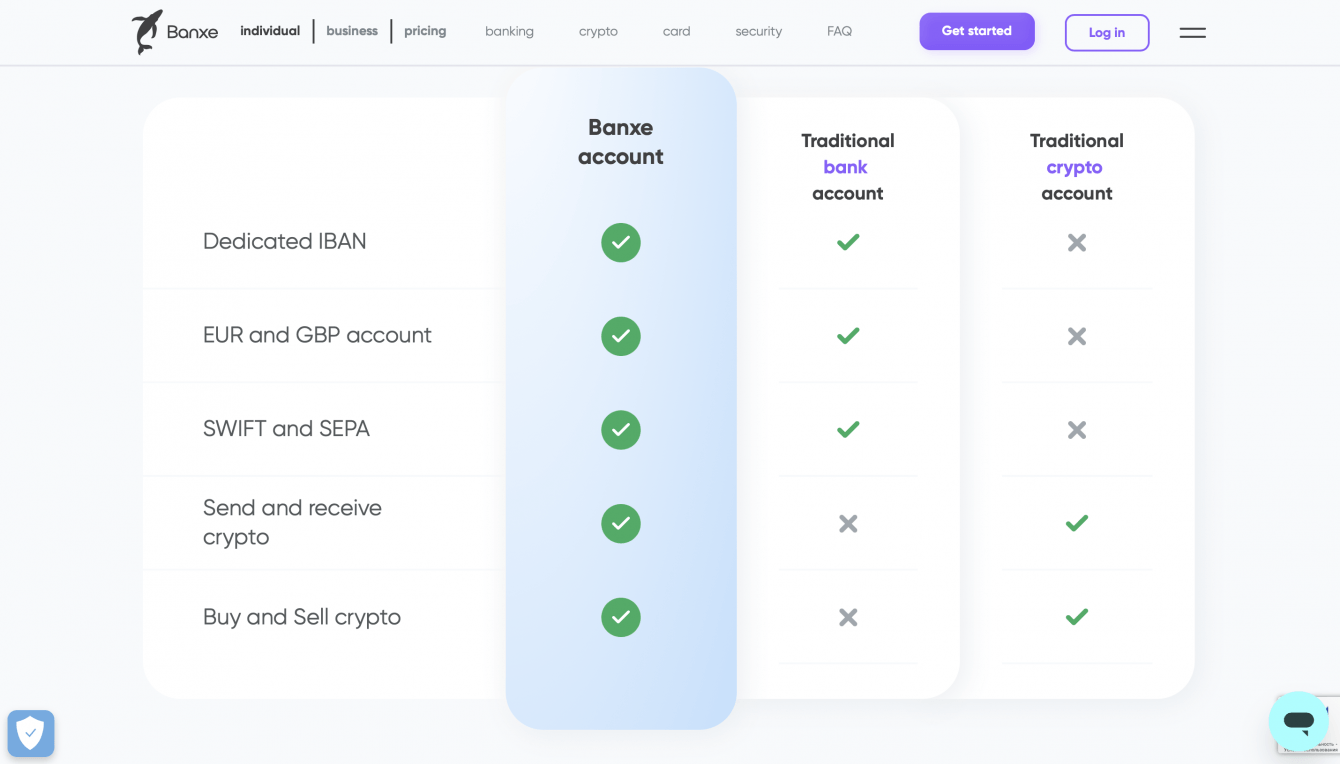Open the security navigation link

tap(758, 32)
